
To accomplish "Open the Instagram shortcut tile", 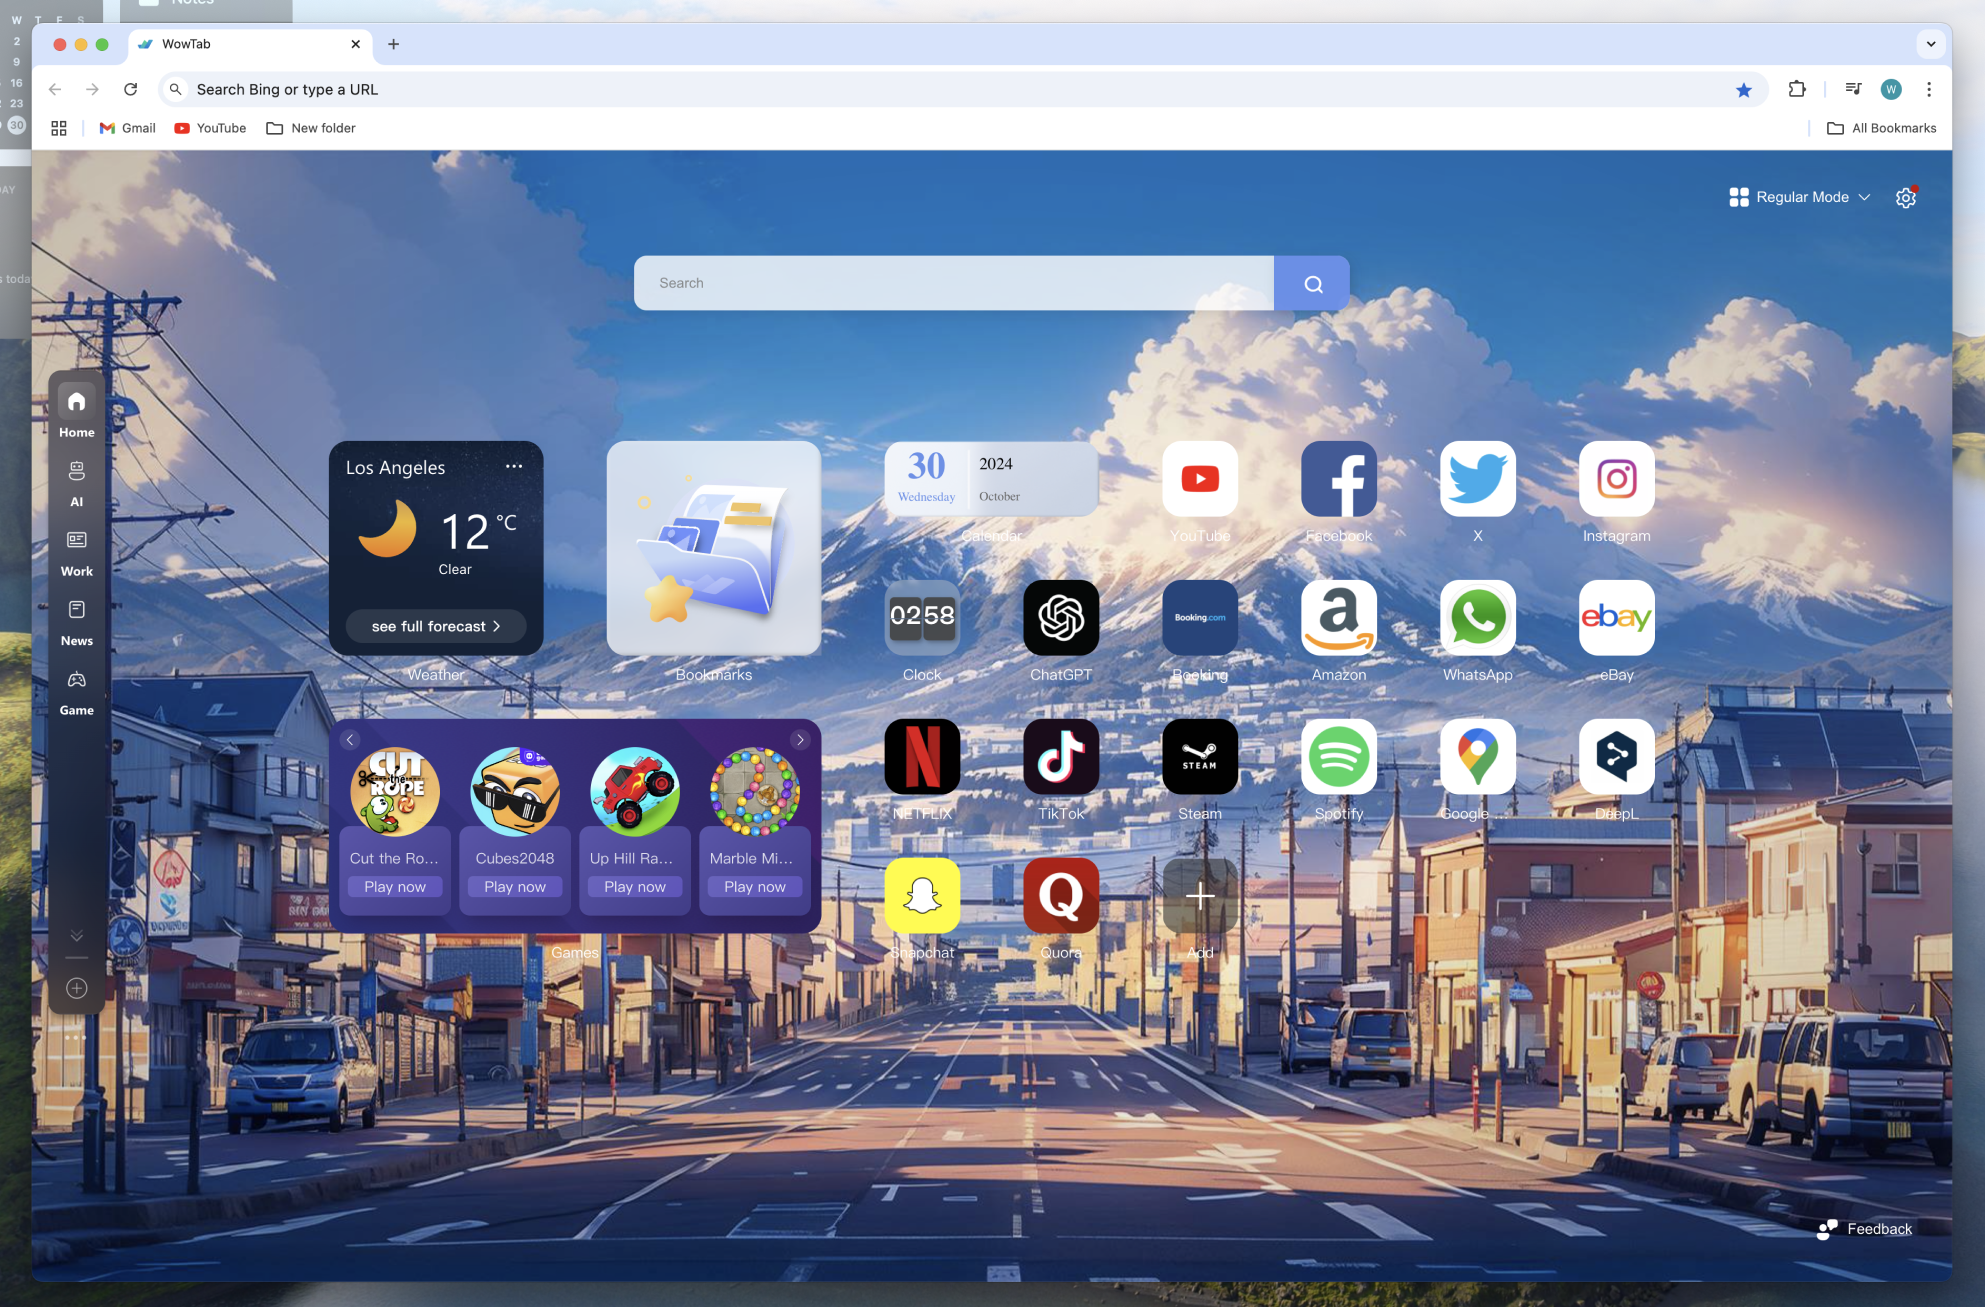I will (1617, 479).
